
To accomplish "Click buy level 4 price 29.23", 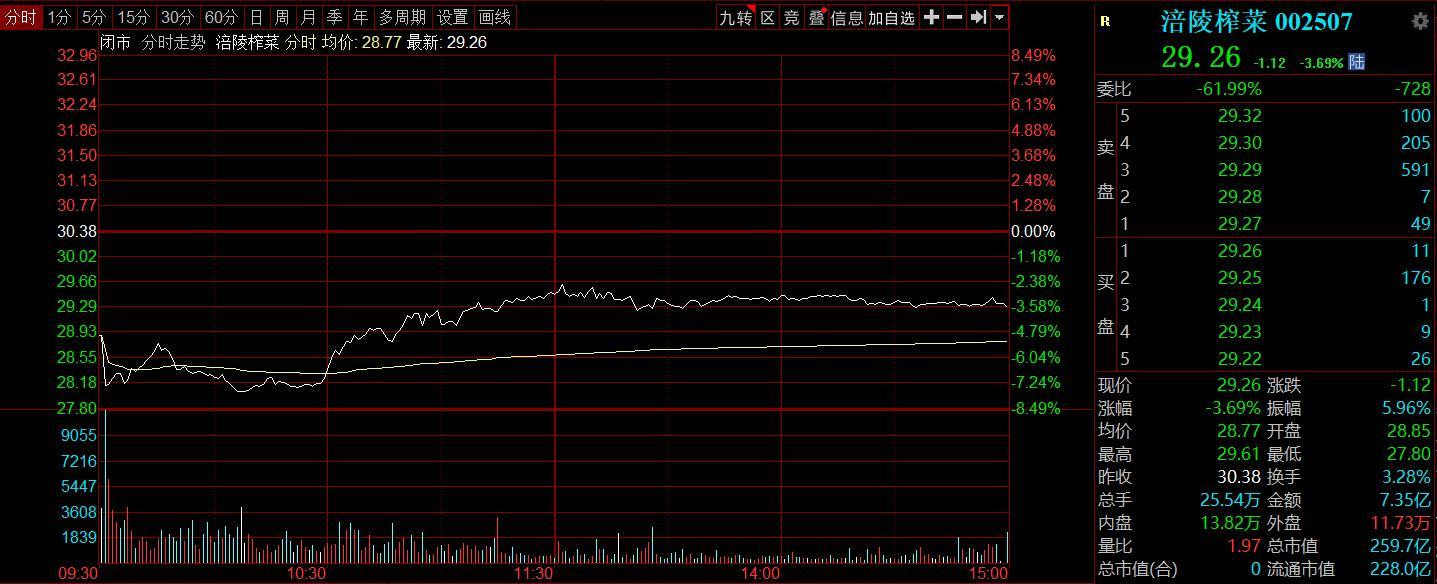I will [x=1240, y=332].
